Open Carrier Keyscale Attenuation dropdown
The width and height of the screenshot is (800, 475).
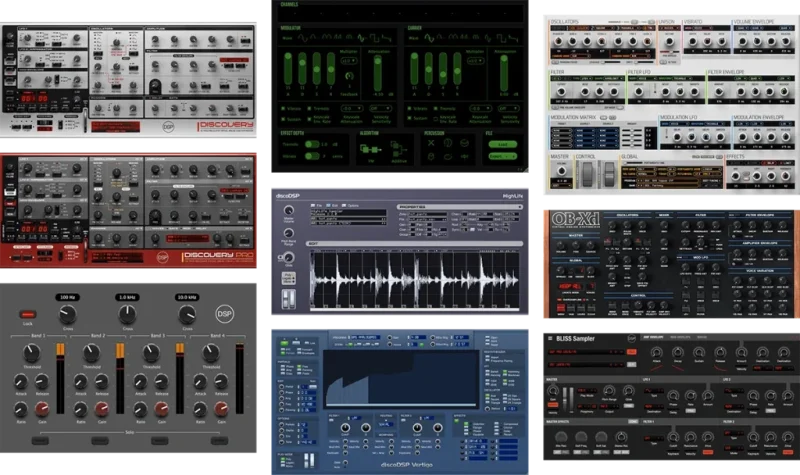tap(480, 108)
